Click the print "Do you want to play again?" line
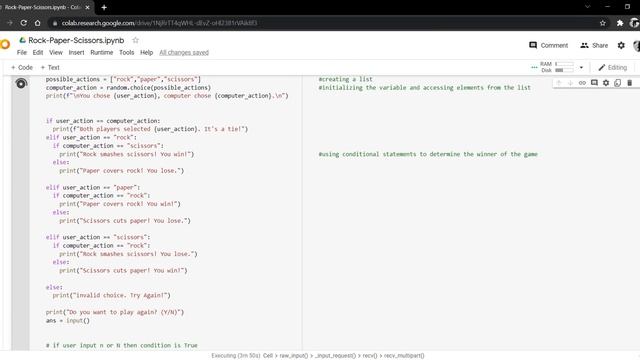This screenshot has width=640, height=360. point(115,312)
